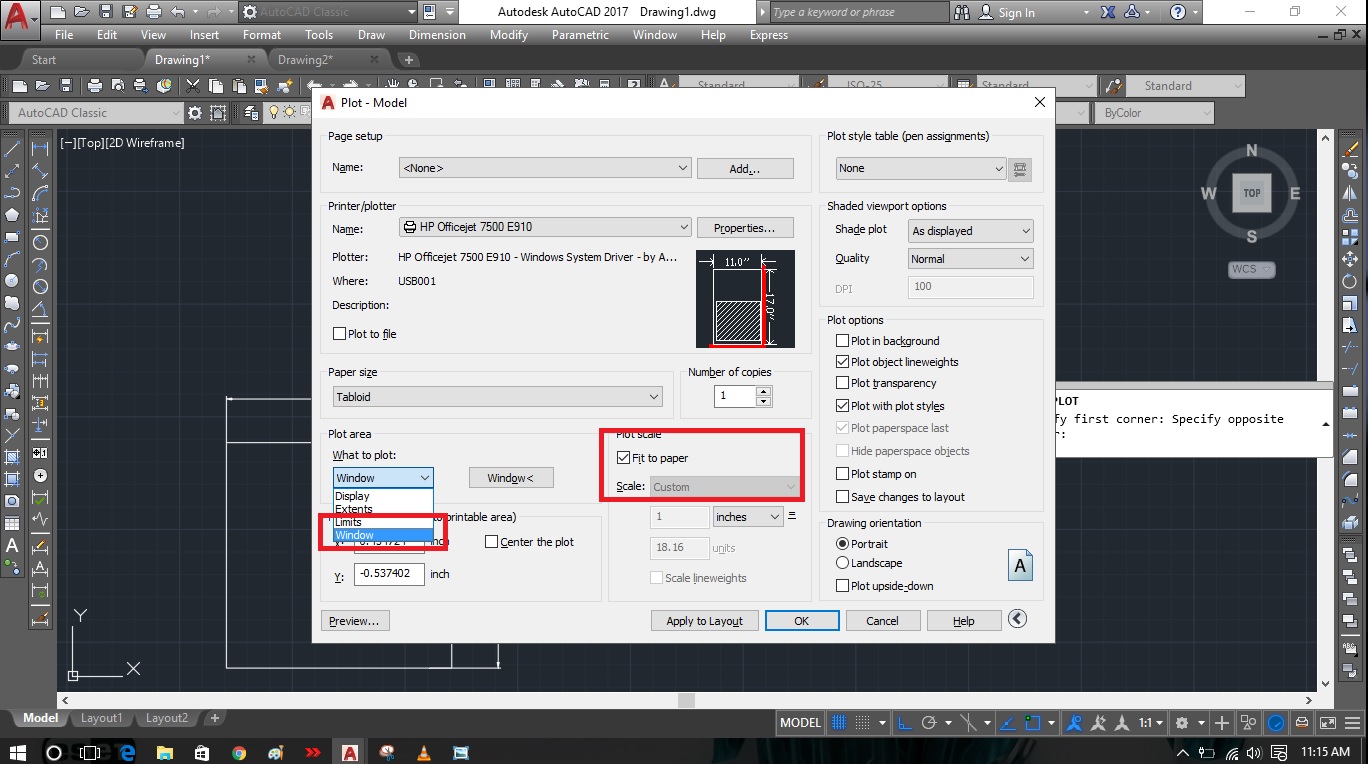The image size is (1368, 764).
Task: Edit the Y offset input field
Action: pyautogui.click(x=388, y=574)
